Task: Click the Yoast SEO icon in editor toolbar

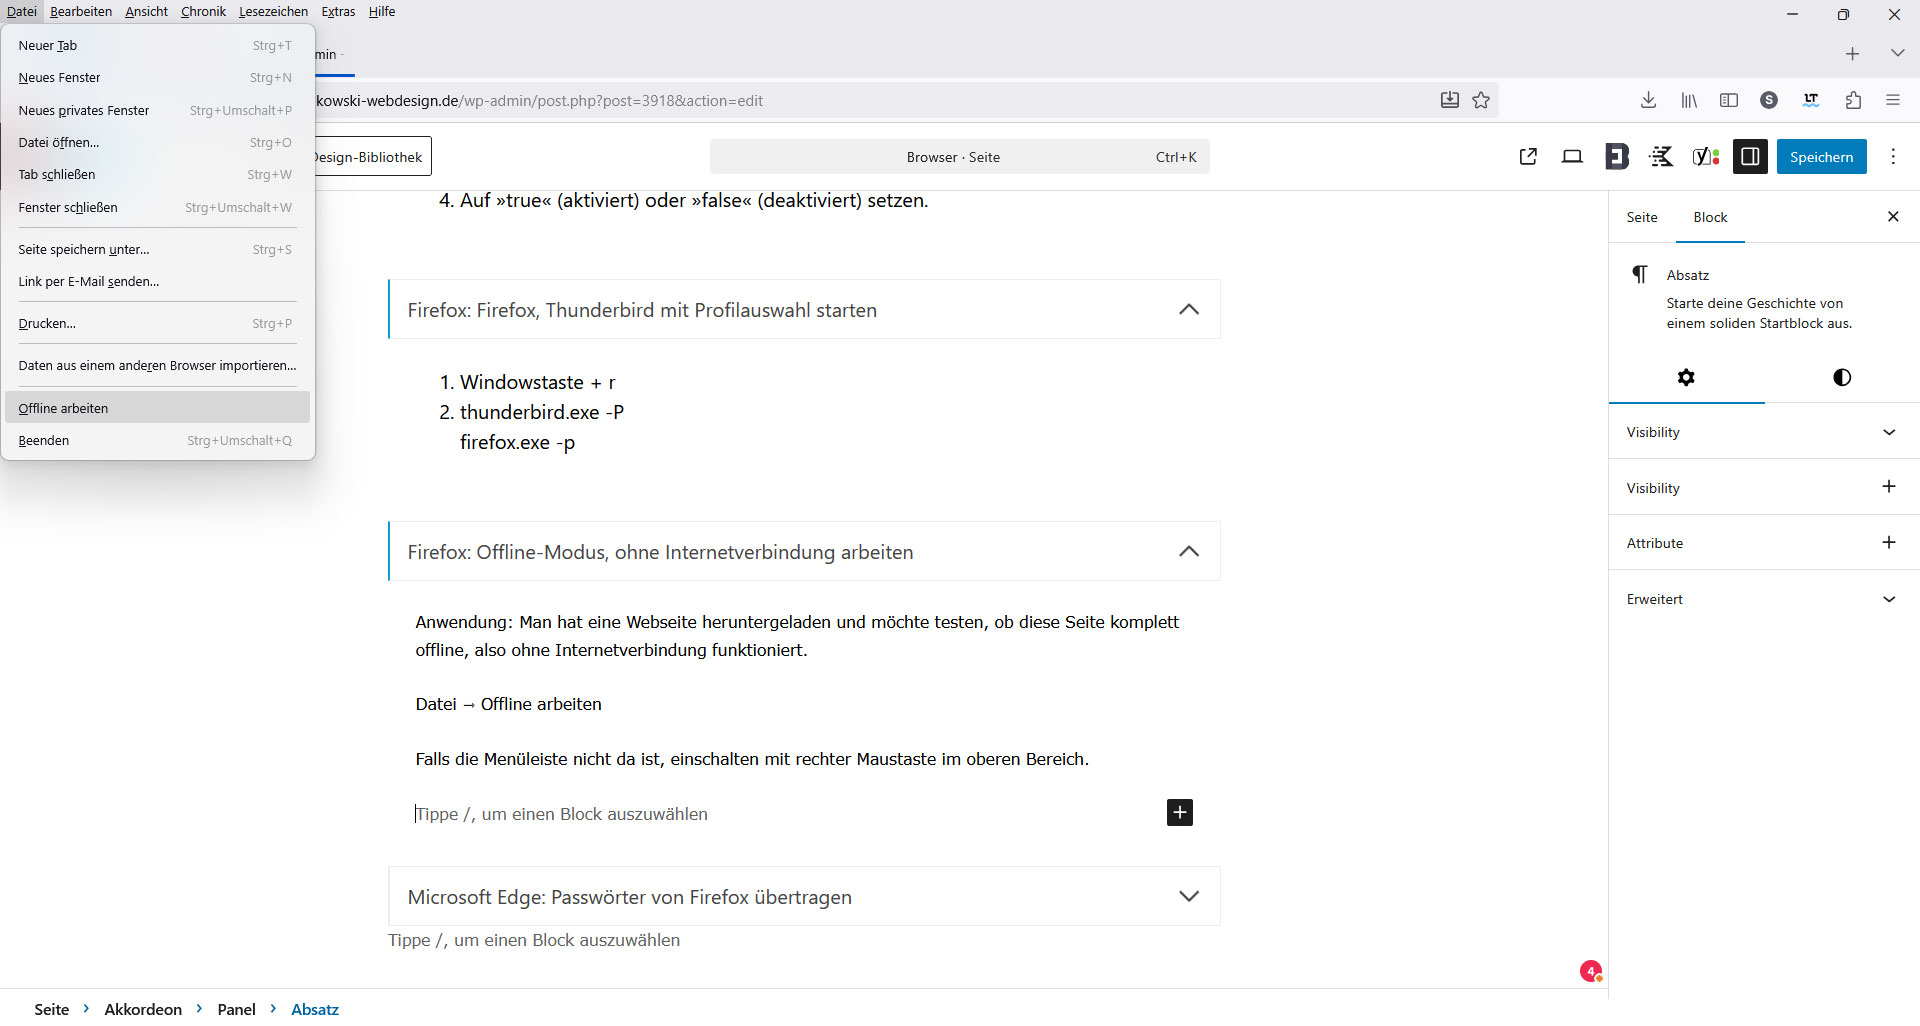Action: (x=1705, y=157)
